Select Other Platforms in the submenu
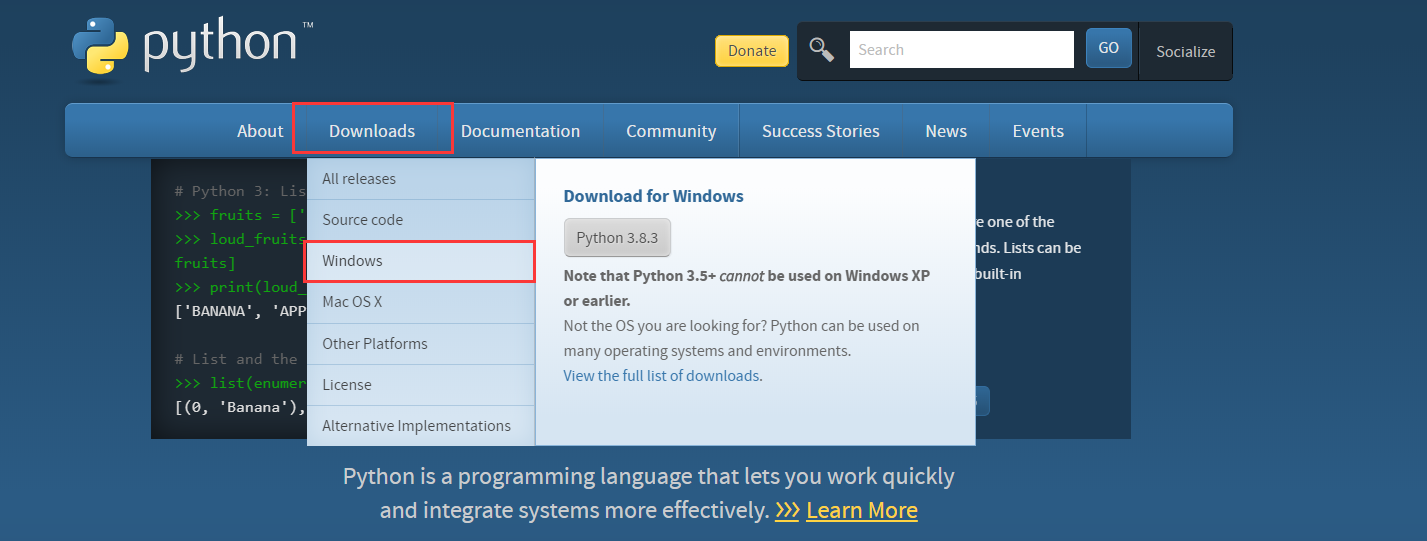The image size is (1427, 541). point(375,344)
